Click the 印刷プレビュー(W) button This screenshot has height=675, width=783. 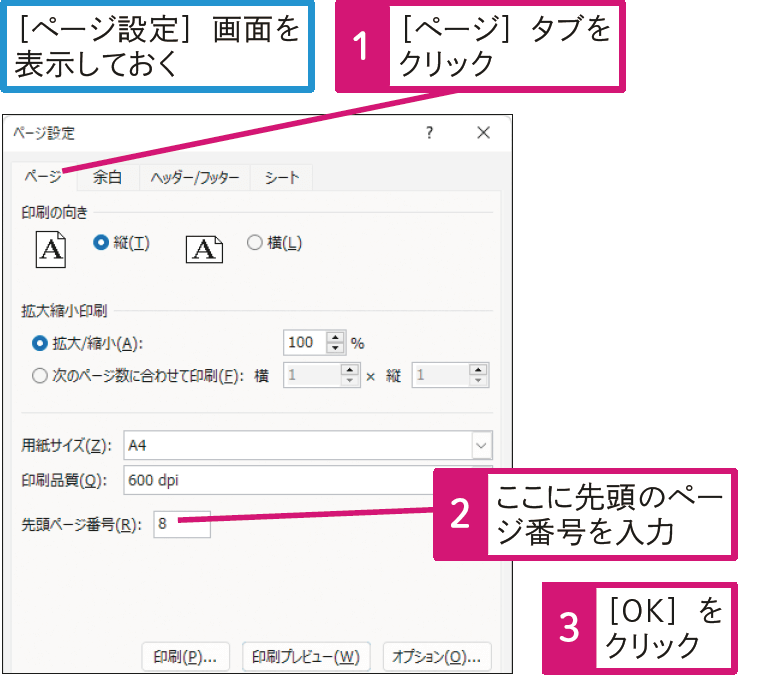coord(306,657)
